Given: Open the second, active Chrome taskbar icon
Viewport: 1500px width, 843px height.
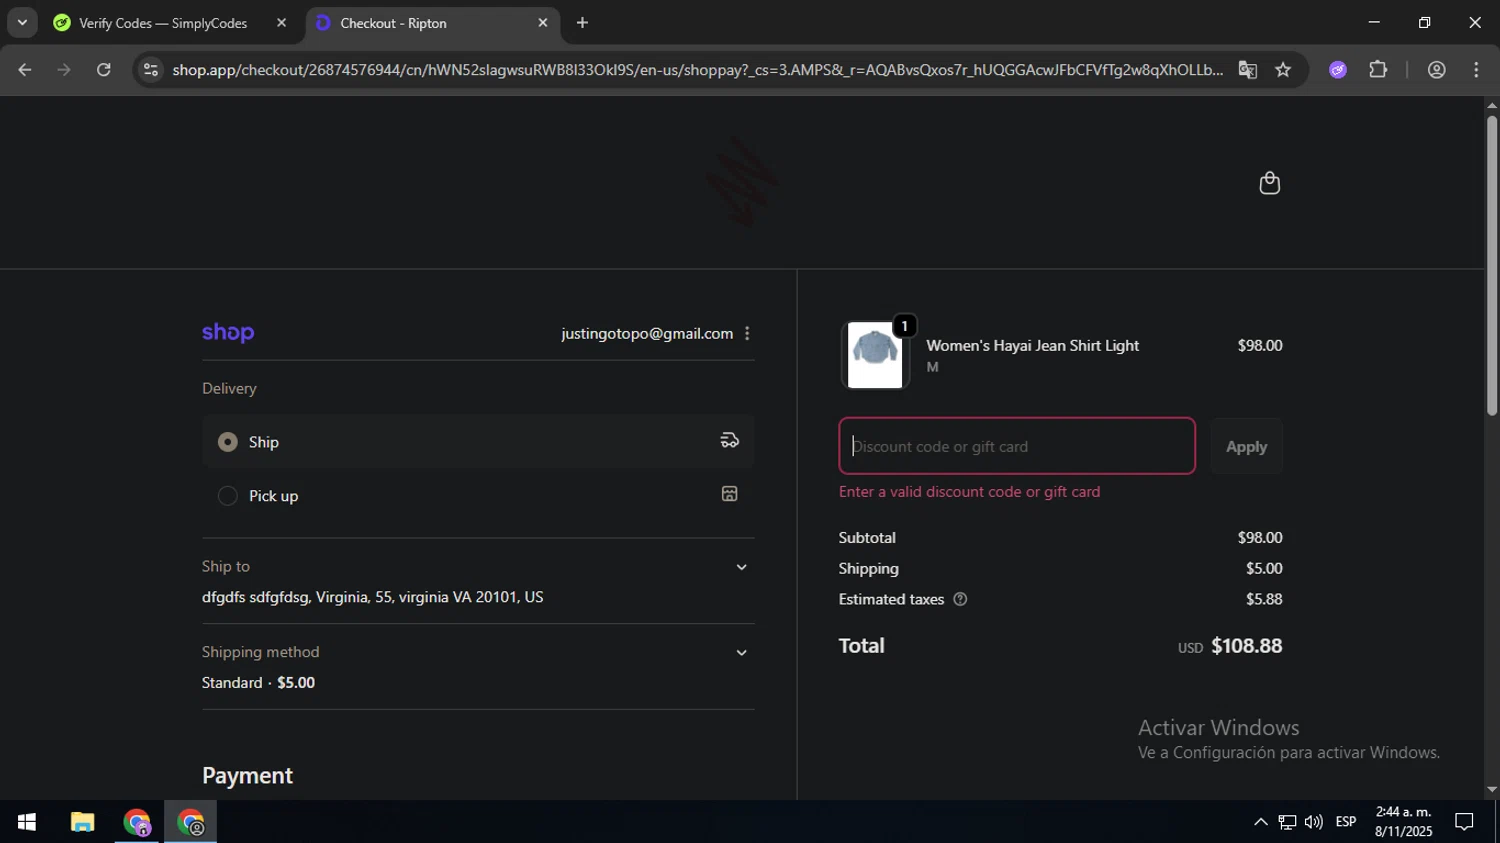Looking at the screenshot, I should pyautogui.click(x=191, y=822).
